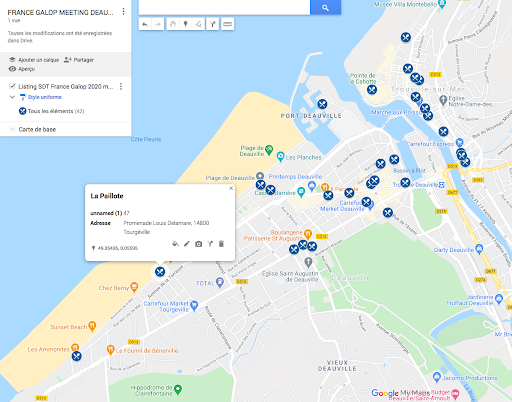Select the add marker tool
The image size is (512, 402).
186,24
